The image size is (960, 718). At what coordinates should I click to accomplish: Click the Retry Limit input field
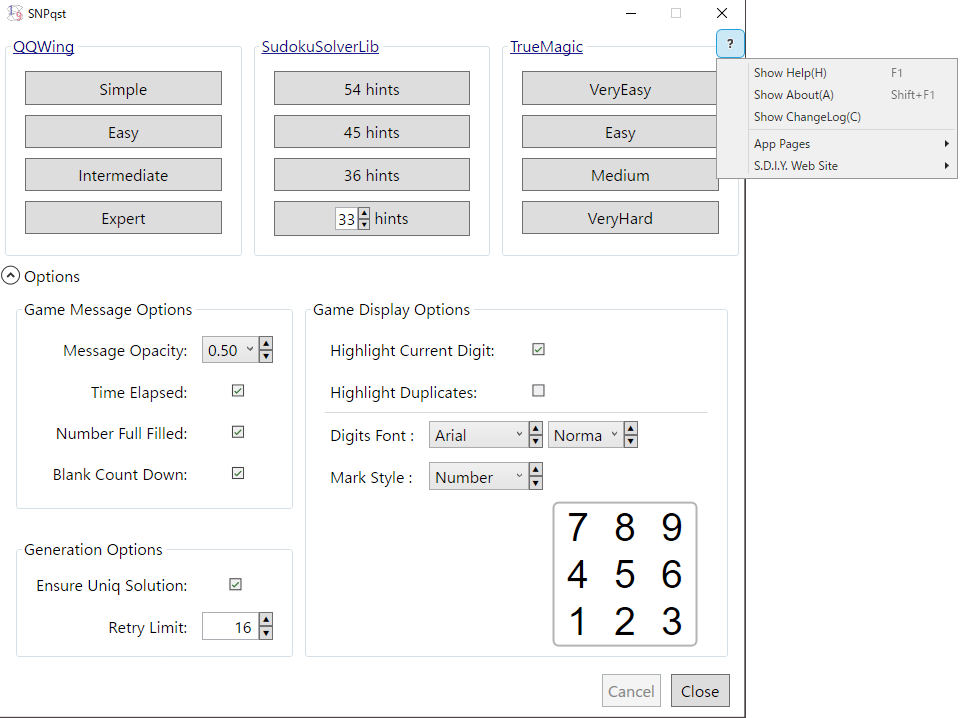pyautogui.click(x=231, y=626)
